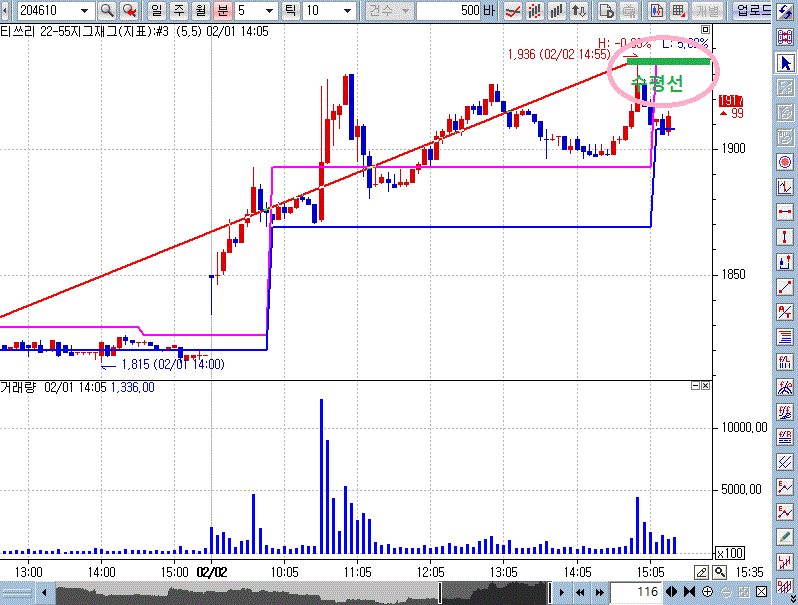Switch chart period to weekly (주)
The height and width of the screenshot is (605, 798).
pos(178,11)
